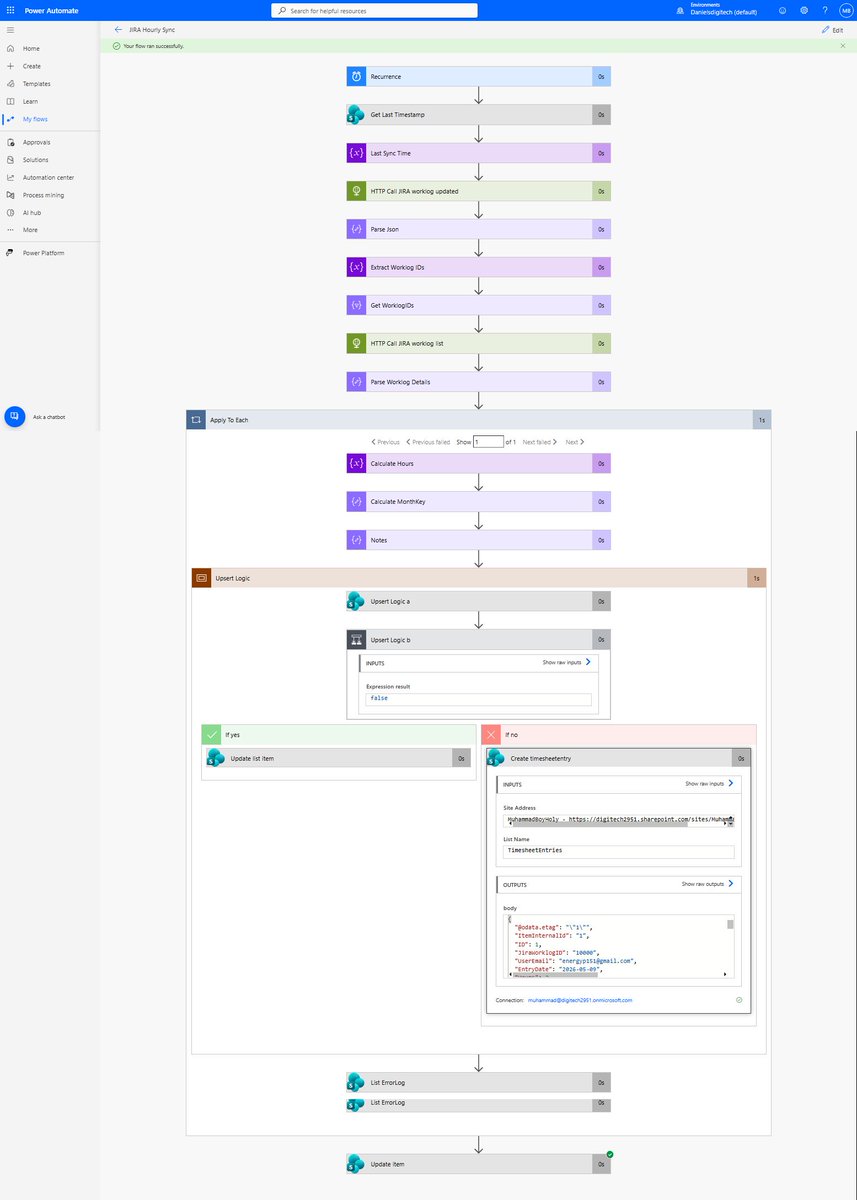857x1200 pixels.
Task: Click the Edit button
Action: click(832, 30)
